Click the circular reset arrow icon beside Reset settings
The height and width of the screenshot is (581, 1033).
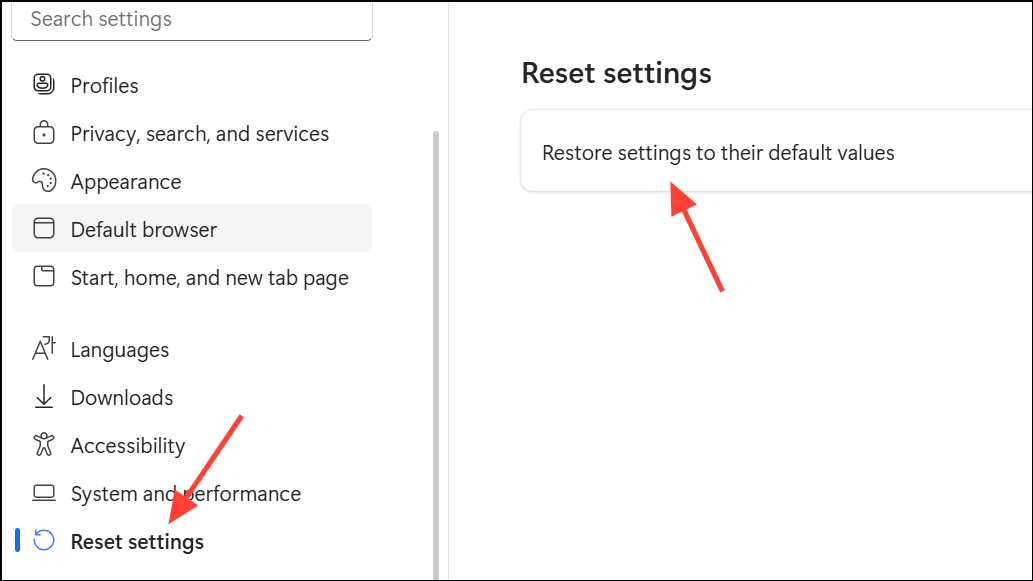tap(41, 541)
